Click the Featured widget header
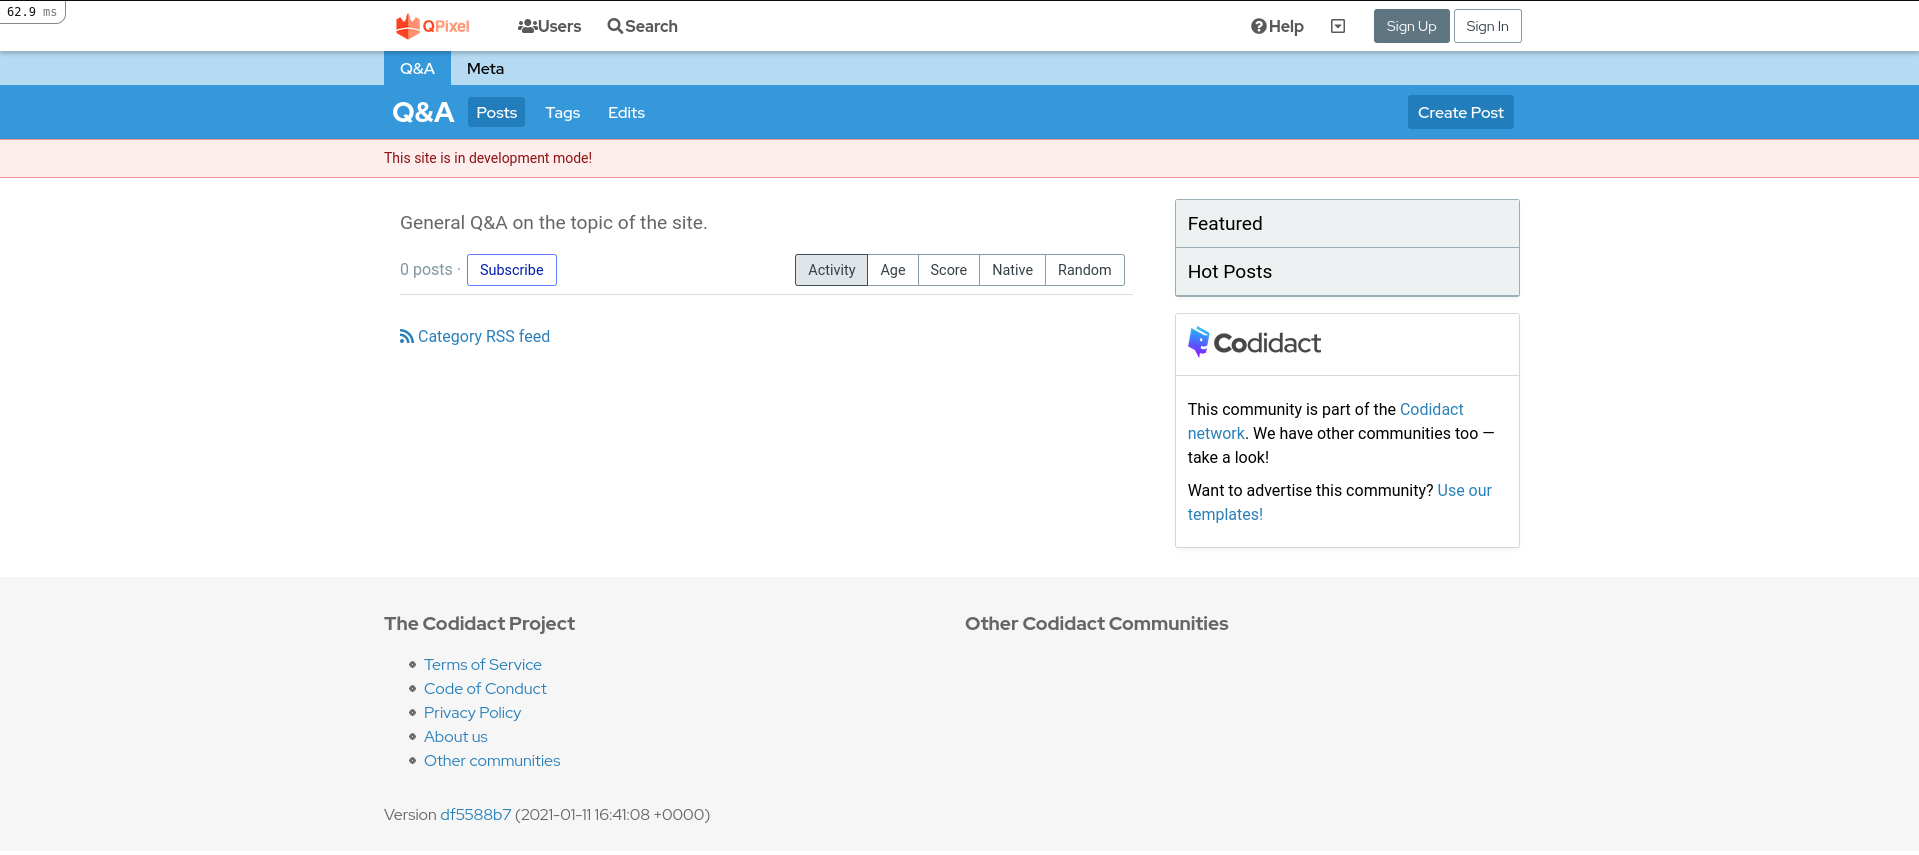Image resolution: width=1919 pixels, height=855 pixels. click(1346, 224)
